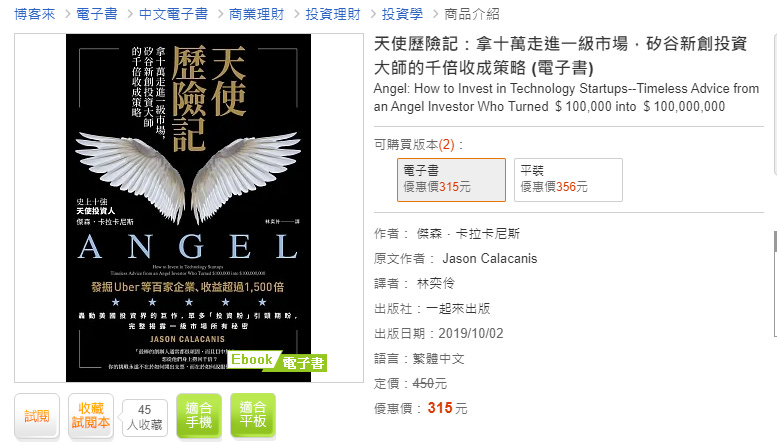Click the 收藏試閱本 button
Image resolution: width=777 pixels, height=446 pixels.
pos(91,416)
